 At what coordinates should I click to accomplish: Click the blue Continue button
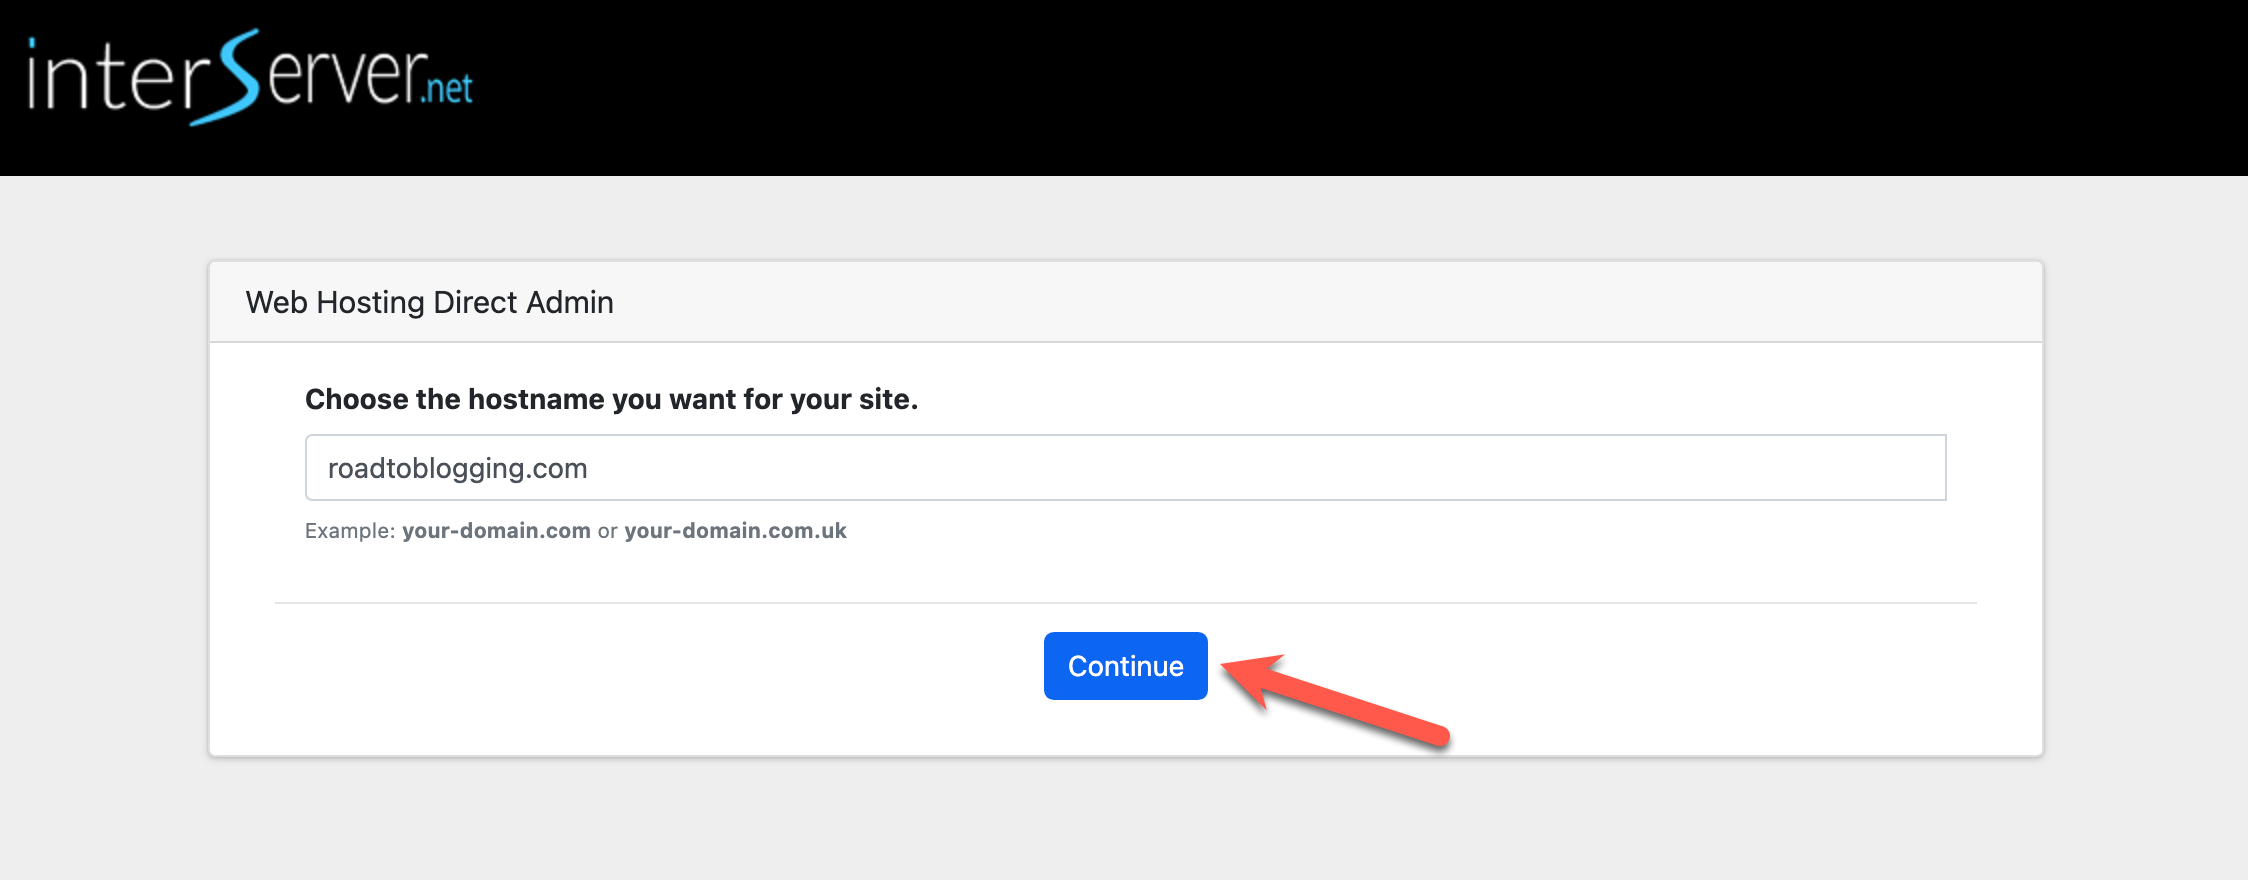(1125, 666)
